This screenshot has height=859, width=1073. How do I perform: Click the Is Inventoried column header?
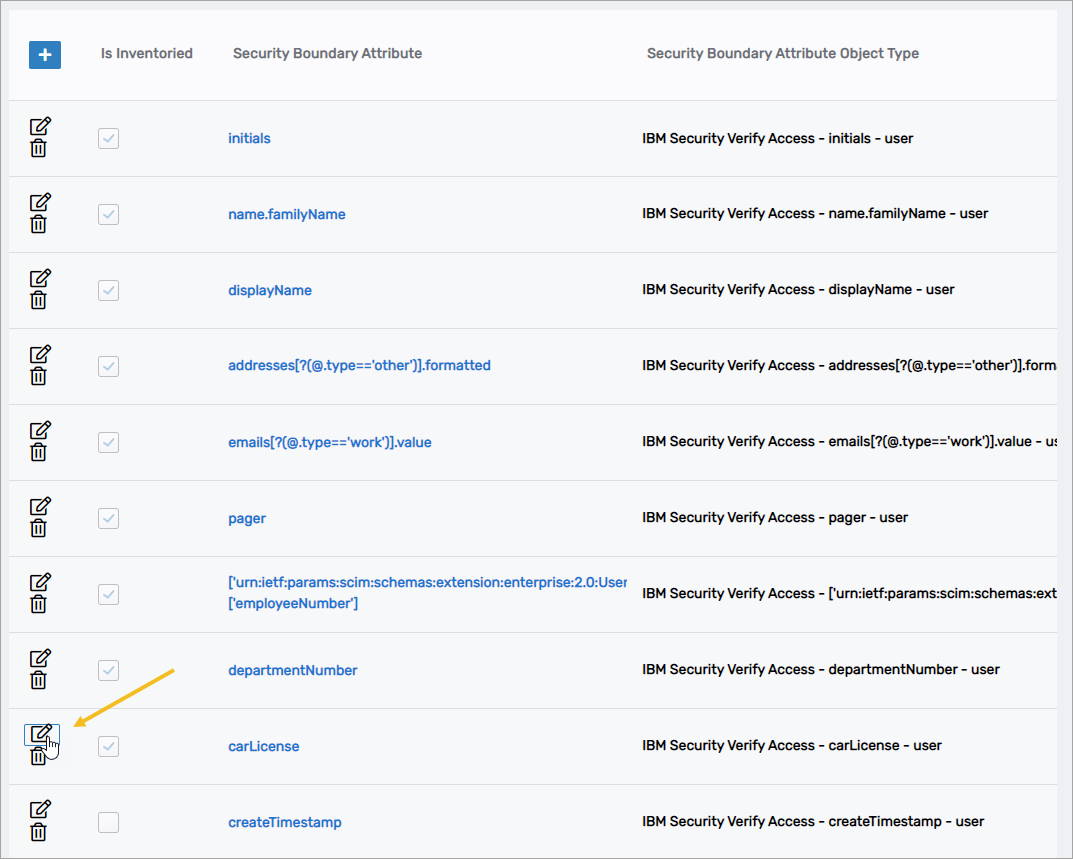click(x=147, y=54)
